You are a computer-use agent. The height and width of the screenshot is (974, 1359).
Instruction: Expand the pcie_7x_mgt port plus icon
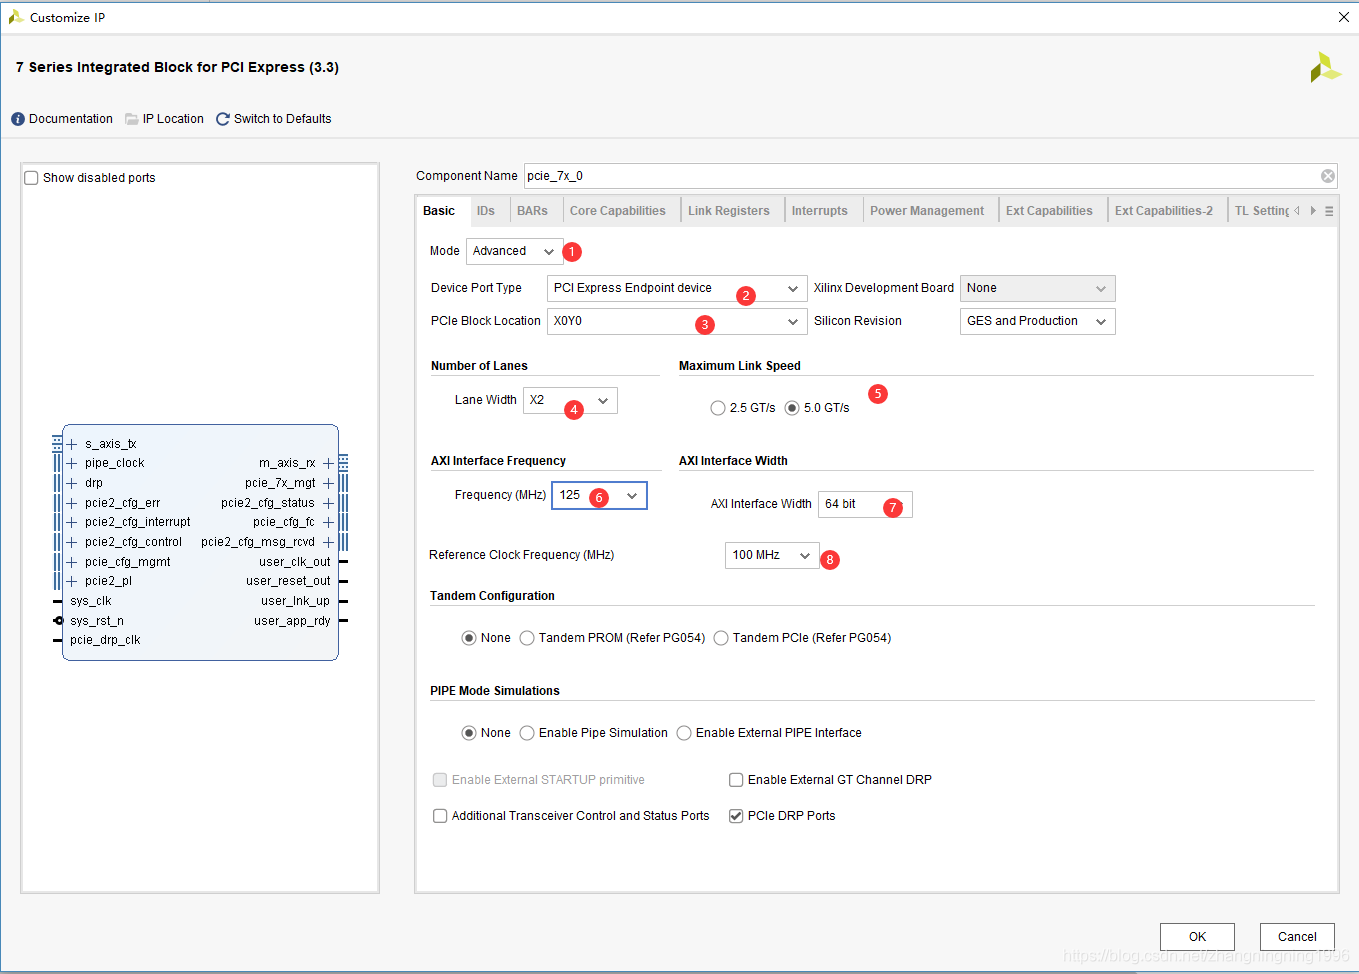point(328,483)
